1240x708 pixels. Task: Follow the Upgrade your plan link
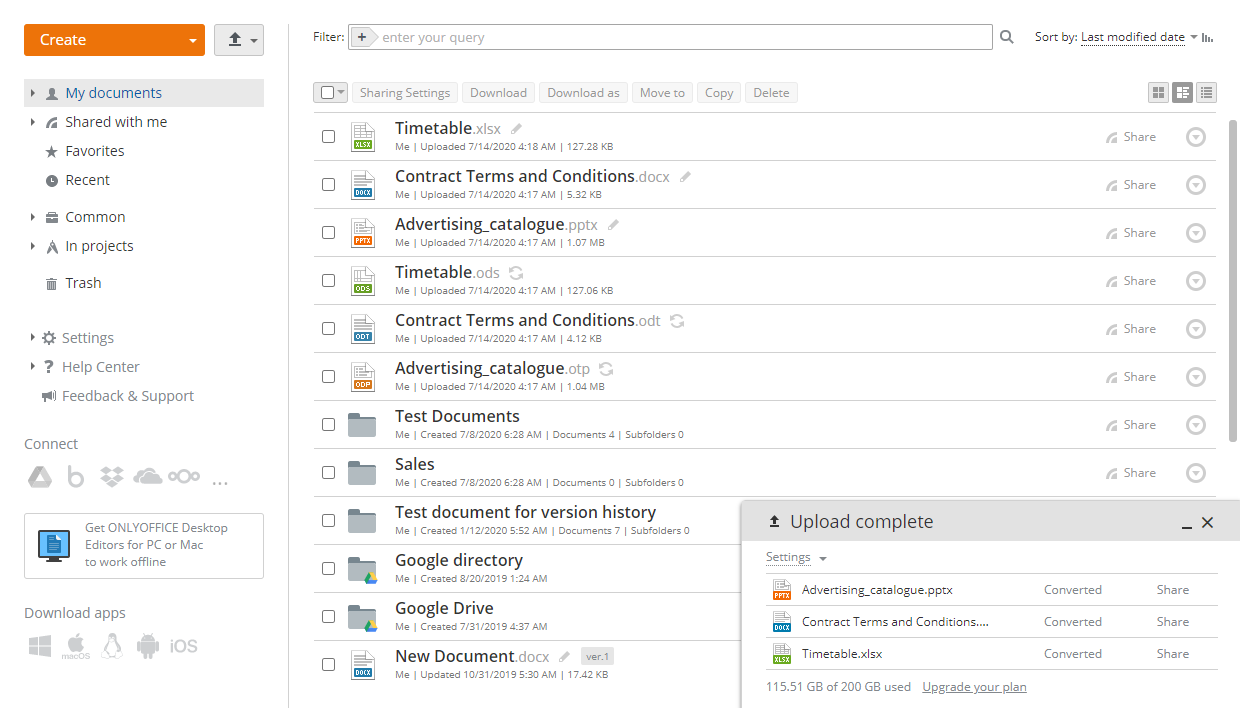(974, 686)
